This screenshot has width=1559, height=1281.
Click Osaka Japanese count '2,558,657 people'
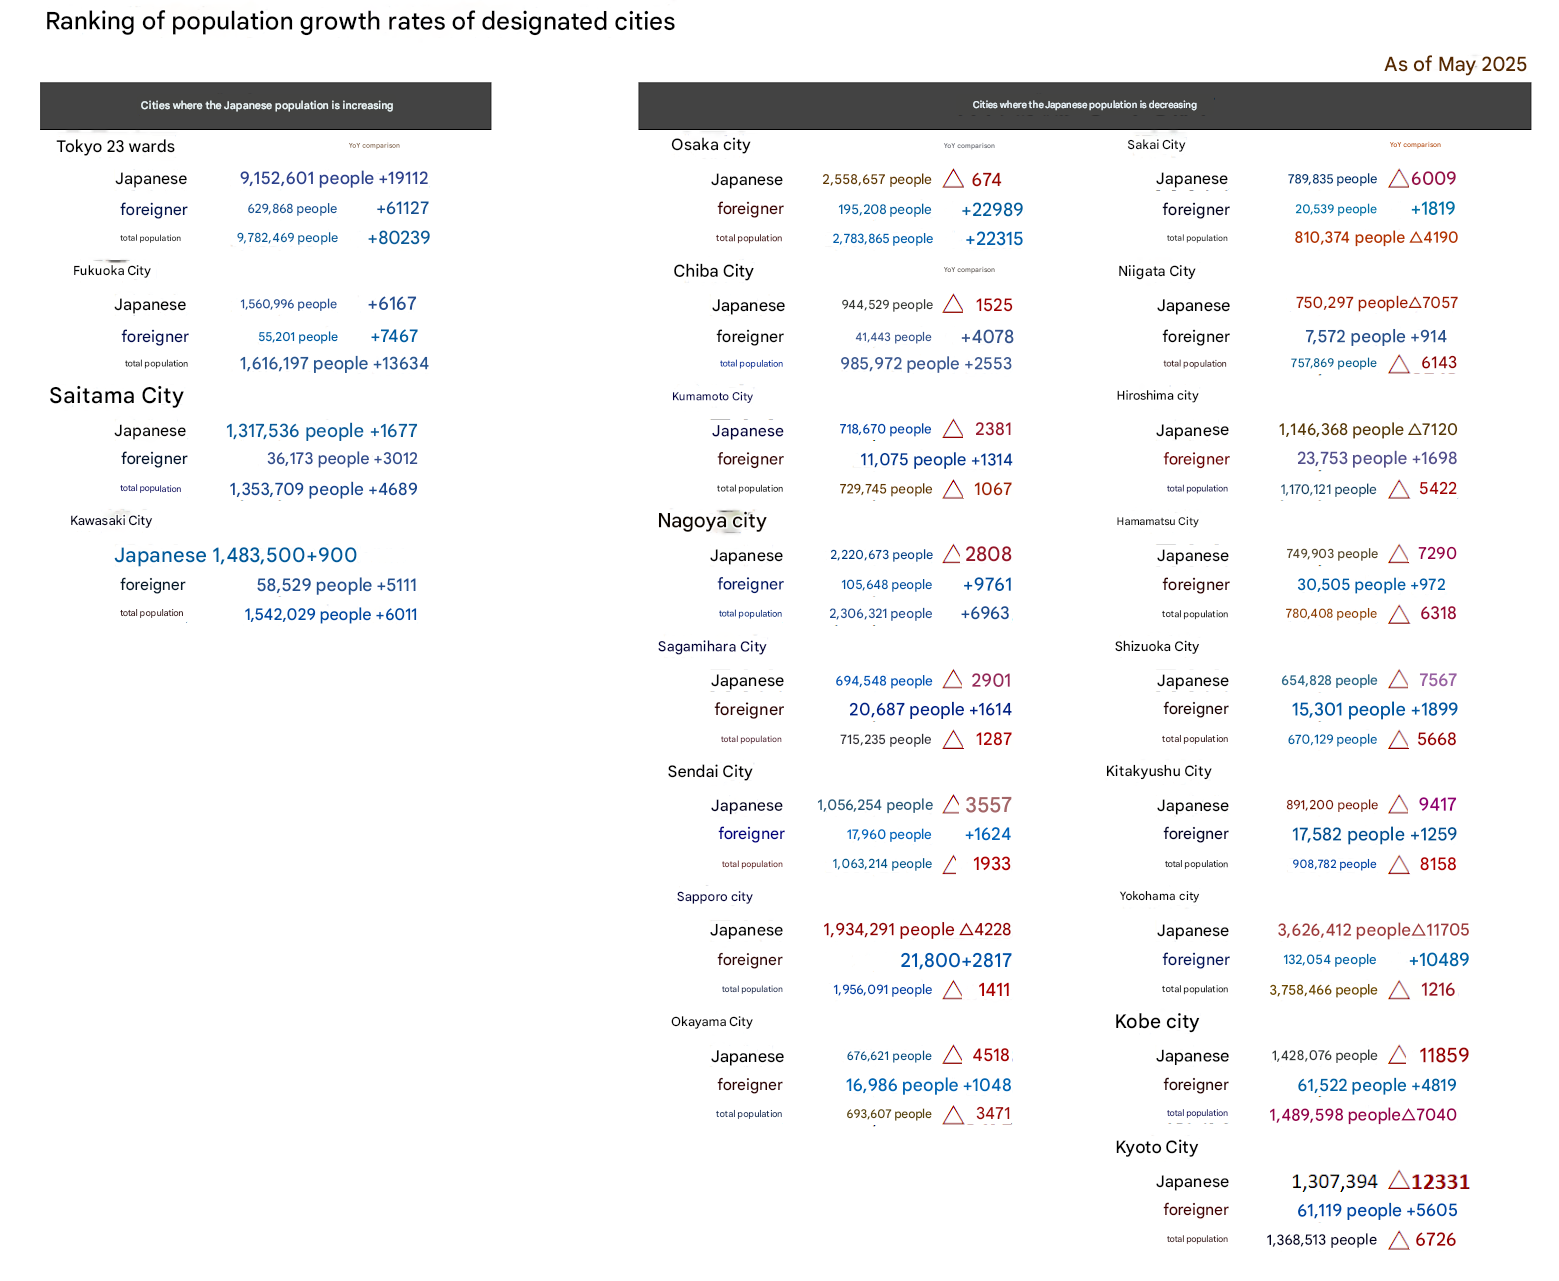[877, 180]
